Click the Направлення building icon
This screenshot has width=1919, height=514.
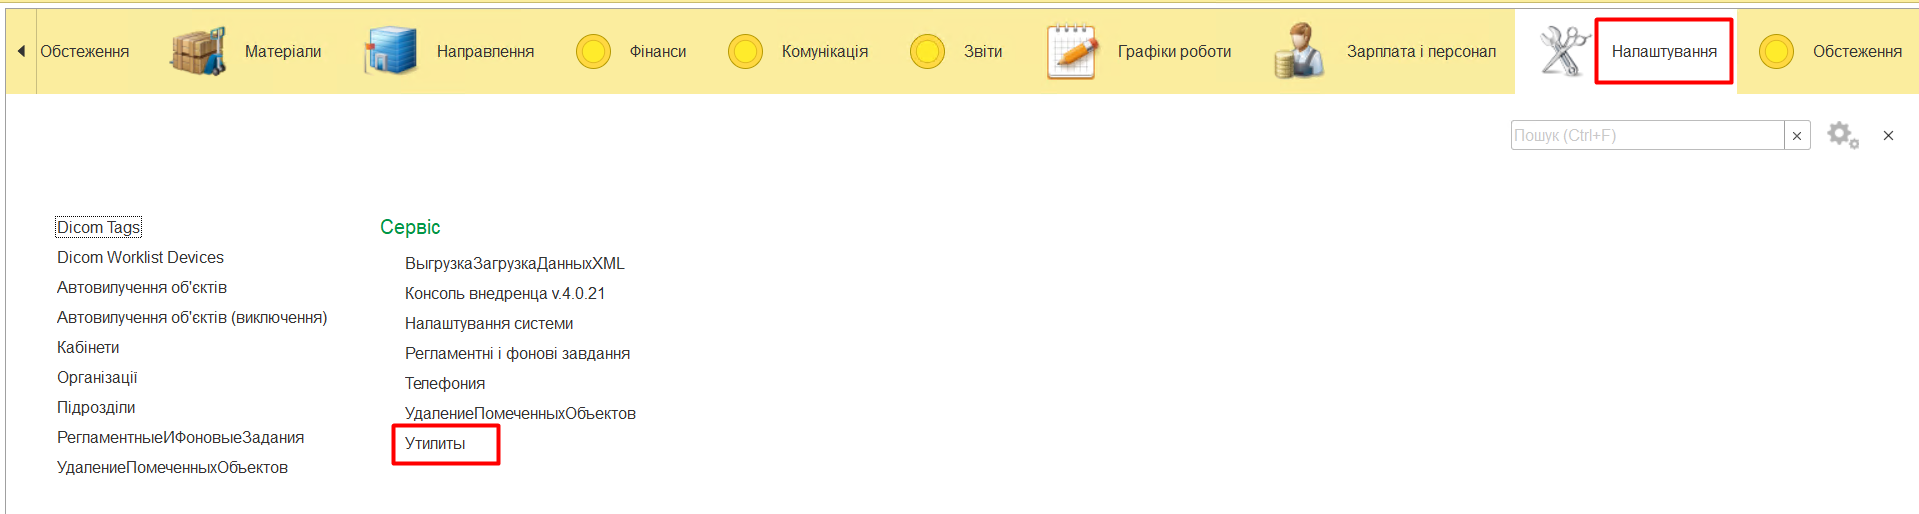(x=390, y=51)
